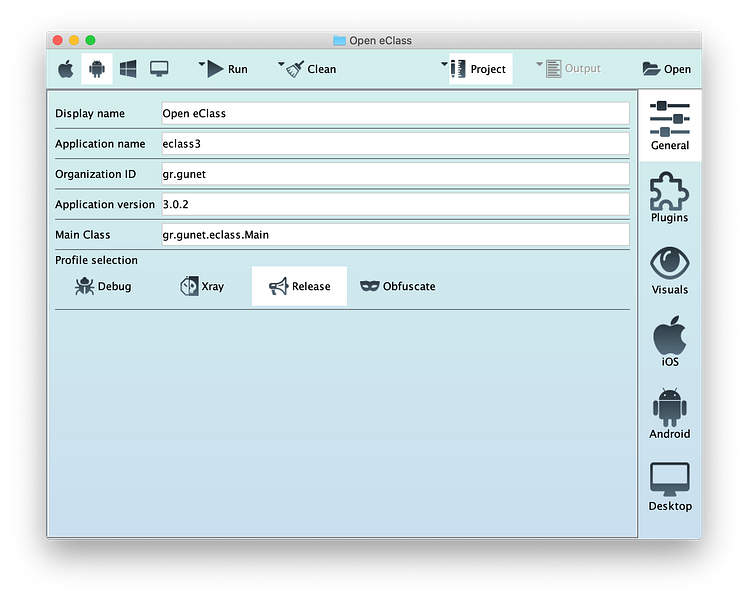Viewport: 748px width, 600px height.
Task: Expand the Clean dropdown arrow
Action: tap(281, 64)
